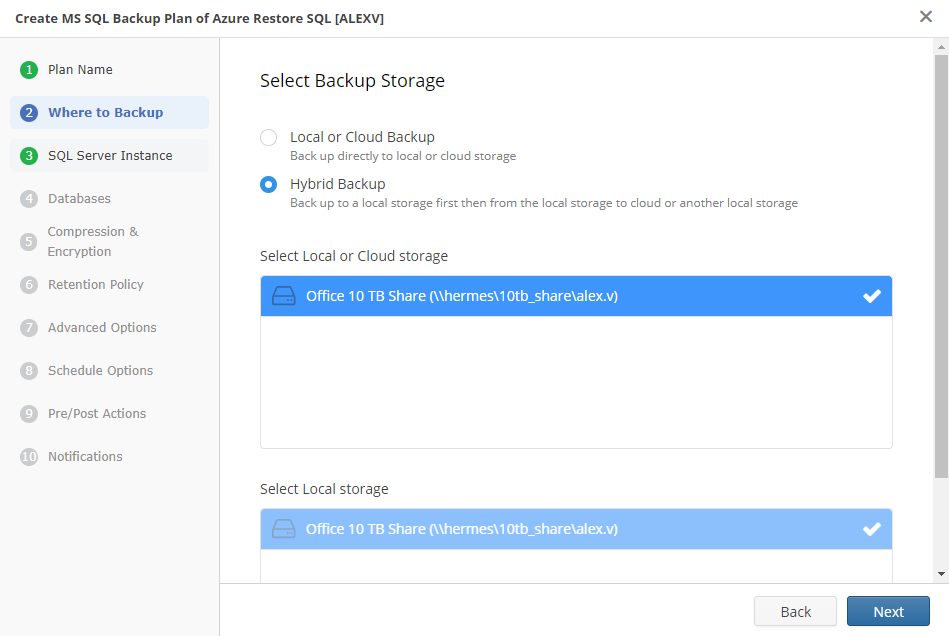Click the white checkmark on selected cloud storage

pos(871,295)
